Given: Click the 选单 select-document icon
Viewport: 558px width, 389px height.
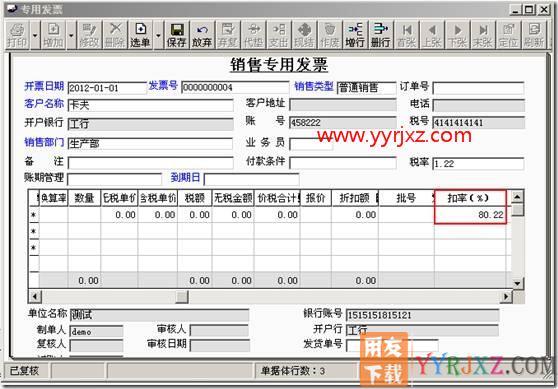Looking at the screenshot, I should 141,35.
